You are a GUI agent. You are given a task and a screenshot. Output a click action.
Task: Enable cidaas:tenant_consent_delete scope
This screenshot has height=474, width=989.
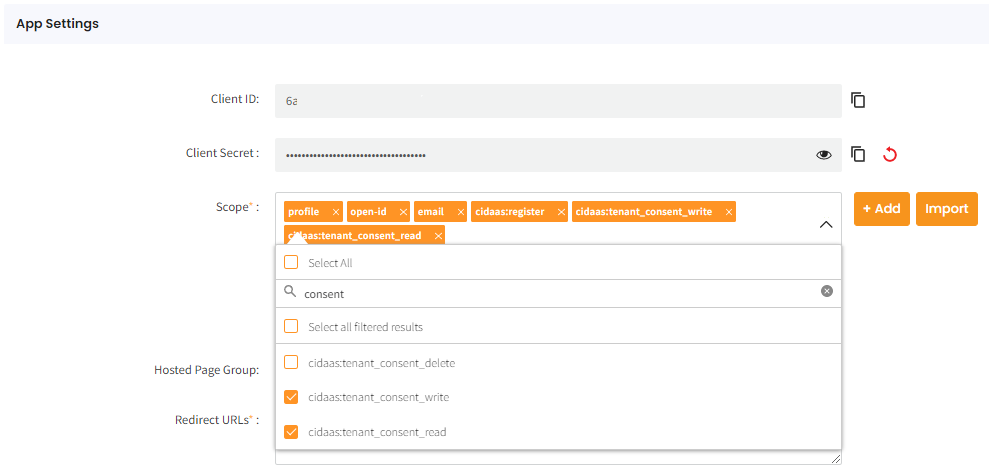click(292, 363)
